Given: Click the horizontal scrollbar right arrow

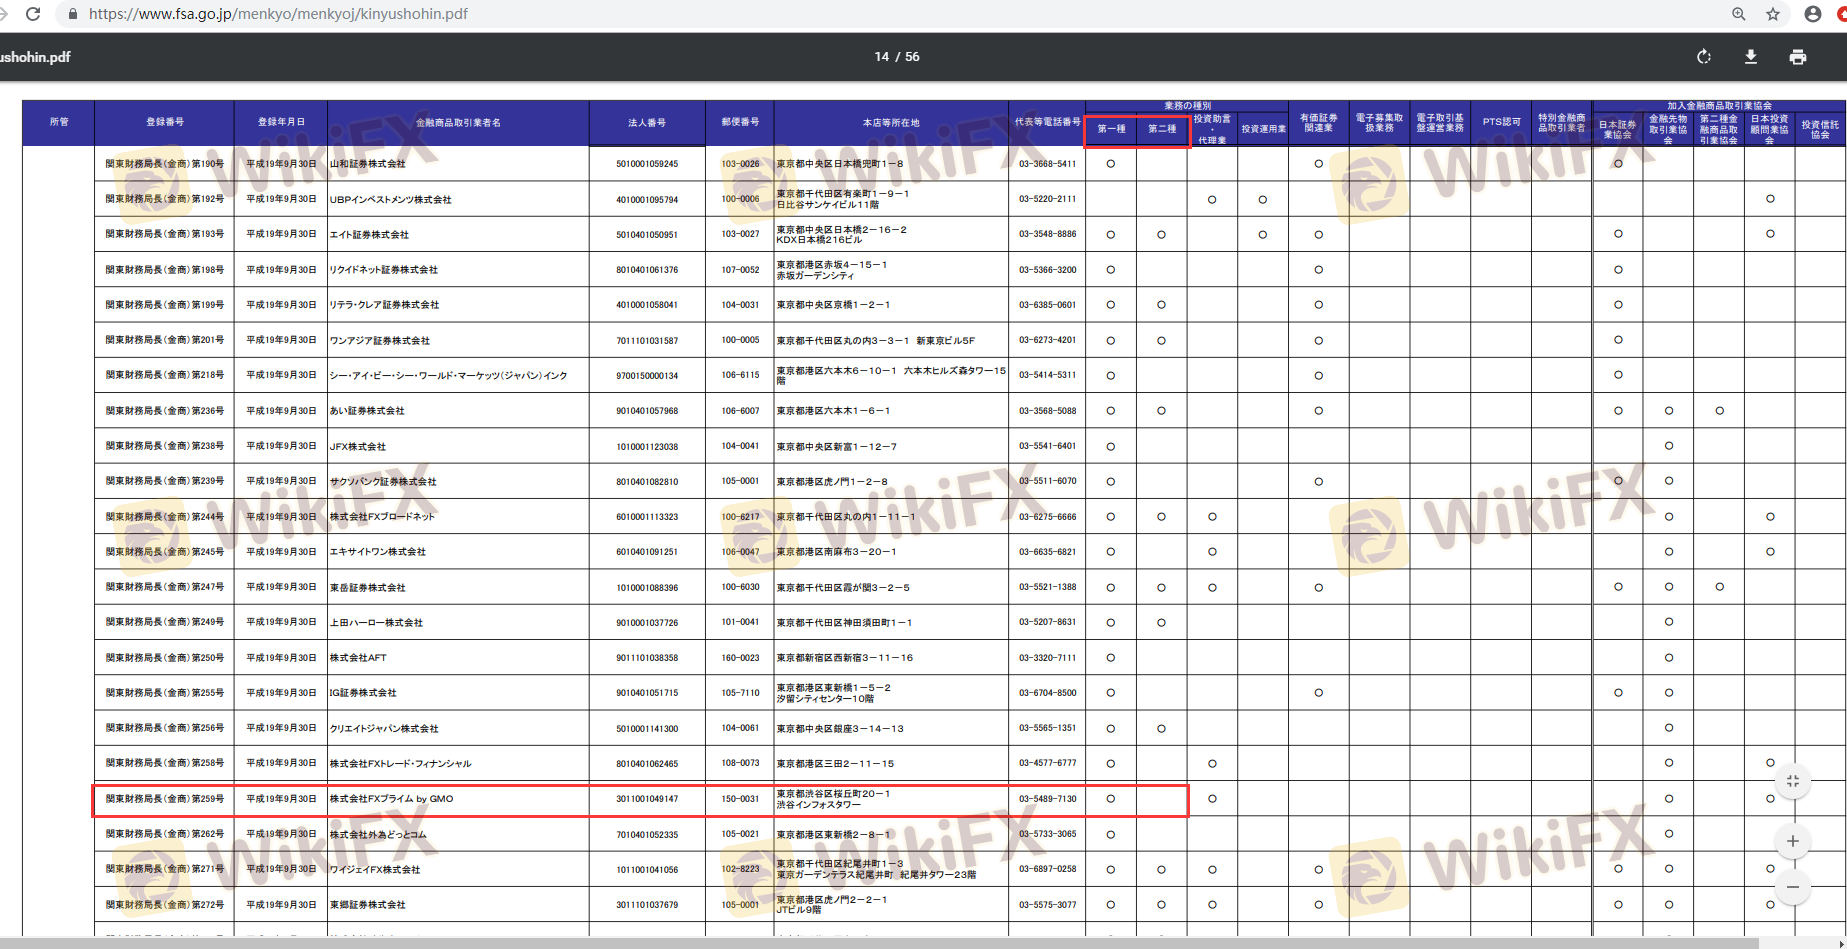Looking at the screenshot, I should pos(1840,943).
